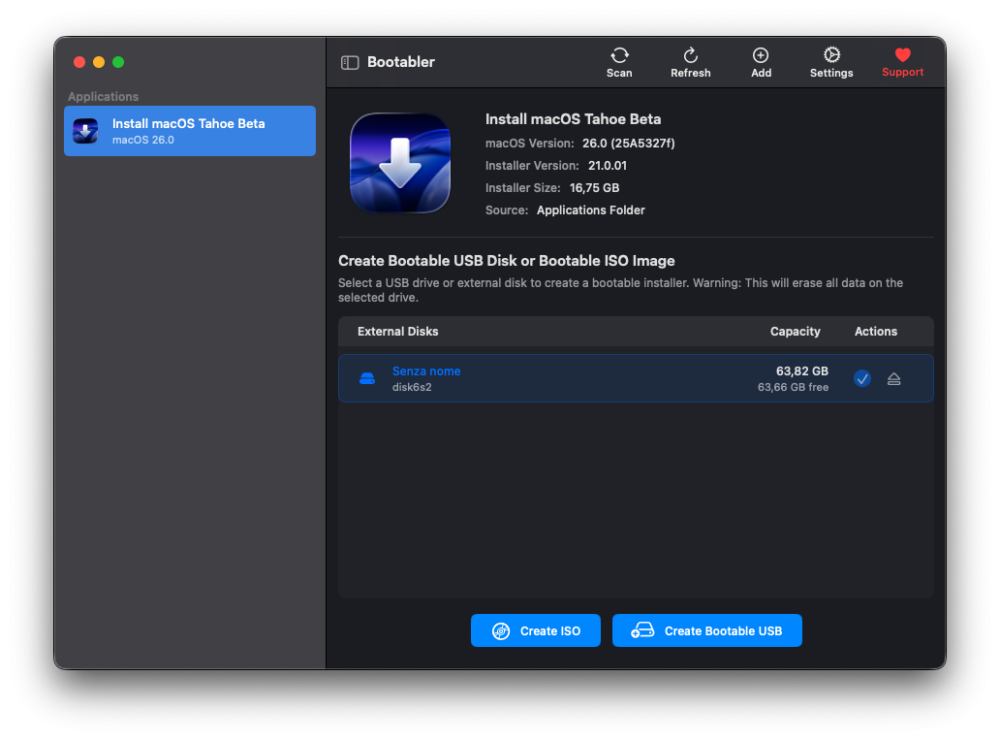Click the Capacity column header
Image resolution: width=1000 pixels, height=741 pixels.
(795, 332)
